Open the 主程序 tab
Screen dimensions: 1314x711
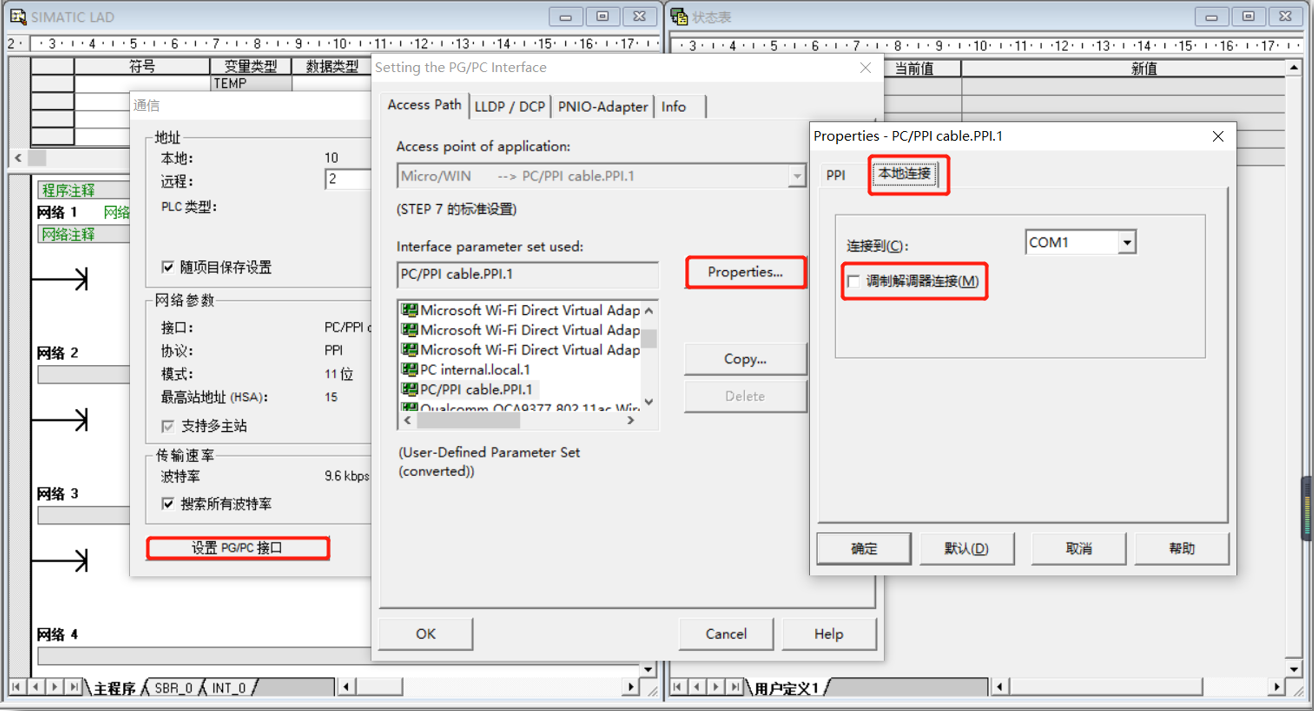point(115,688)
